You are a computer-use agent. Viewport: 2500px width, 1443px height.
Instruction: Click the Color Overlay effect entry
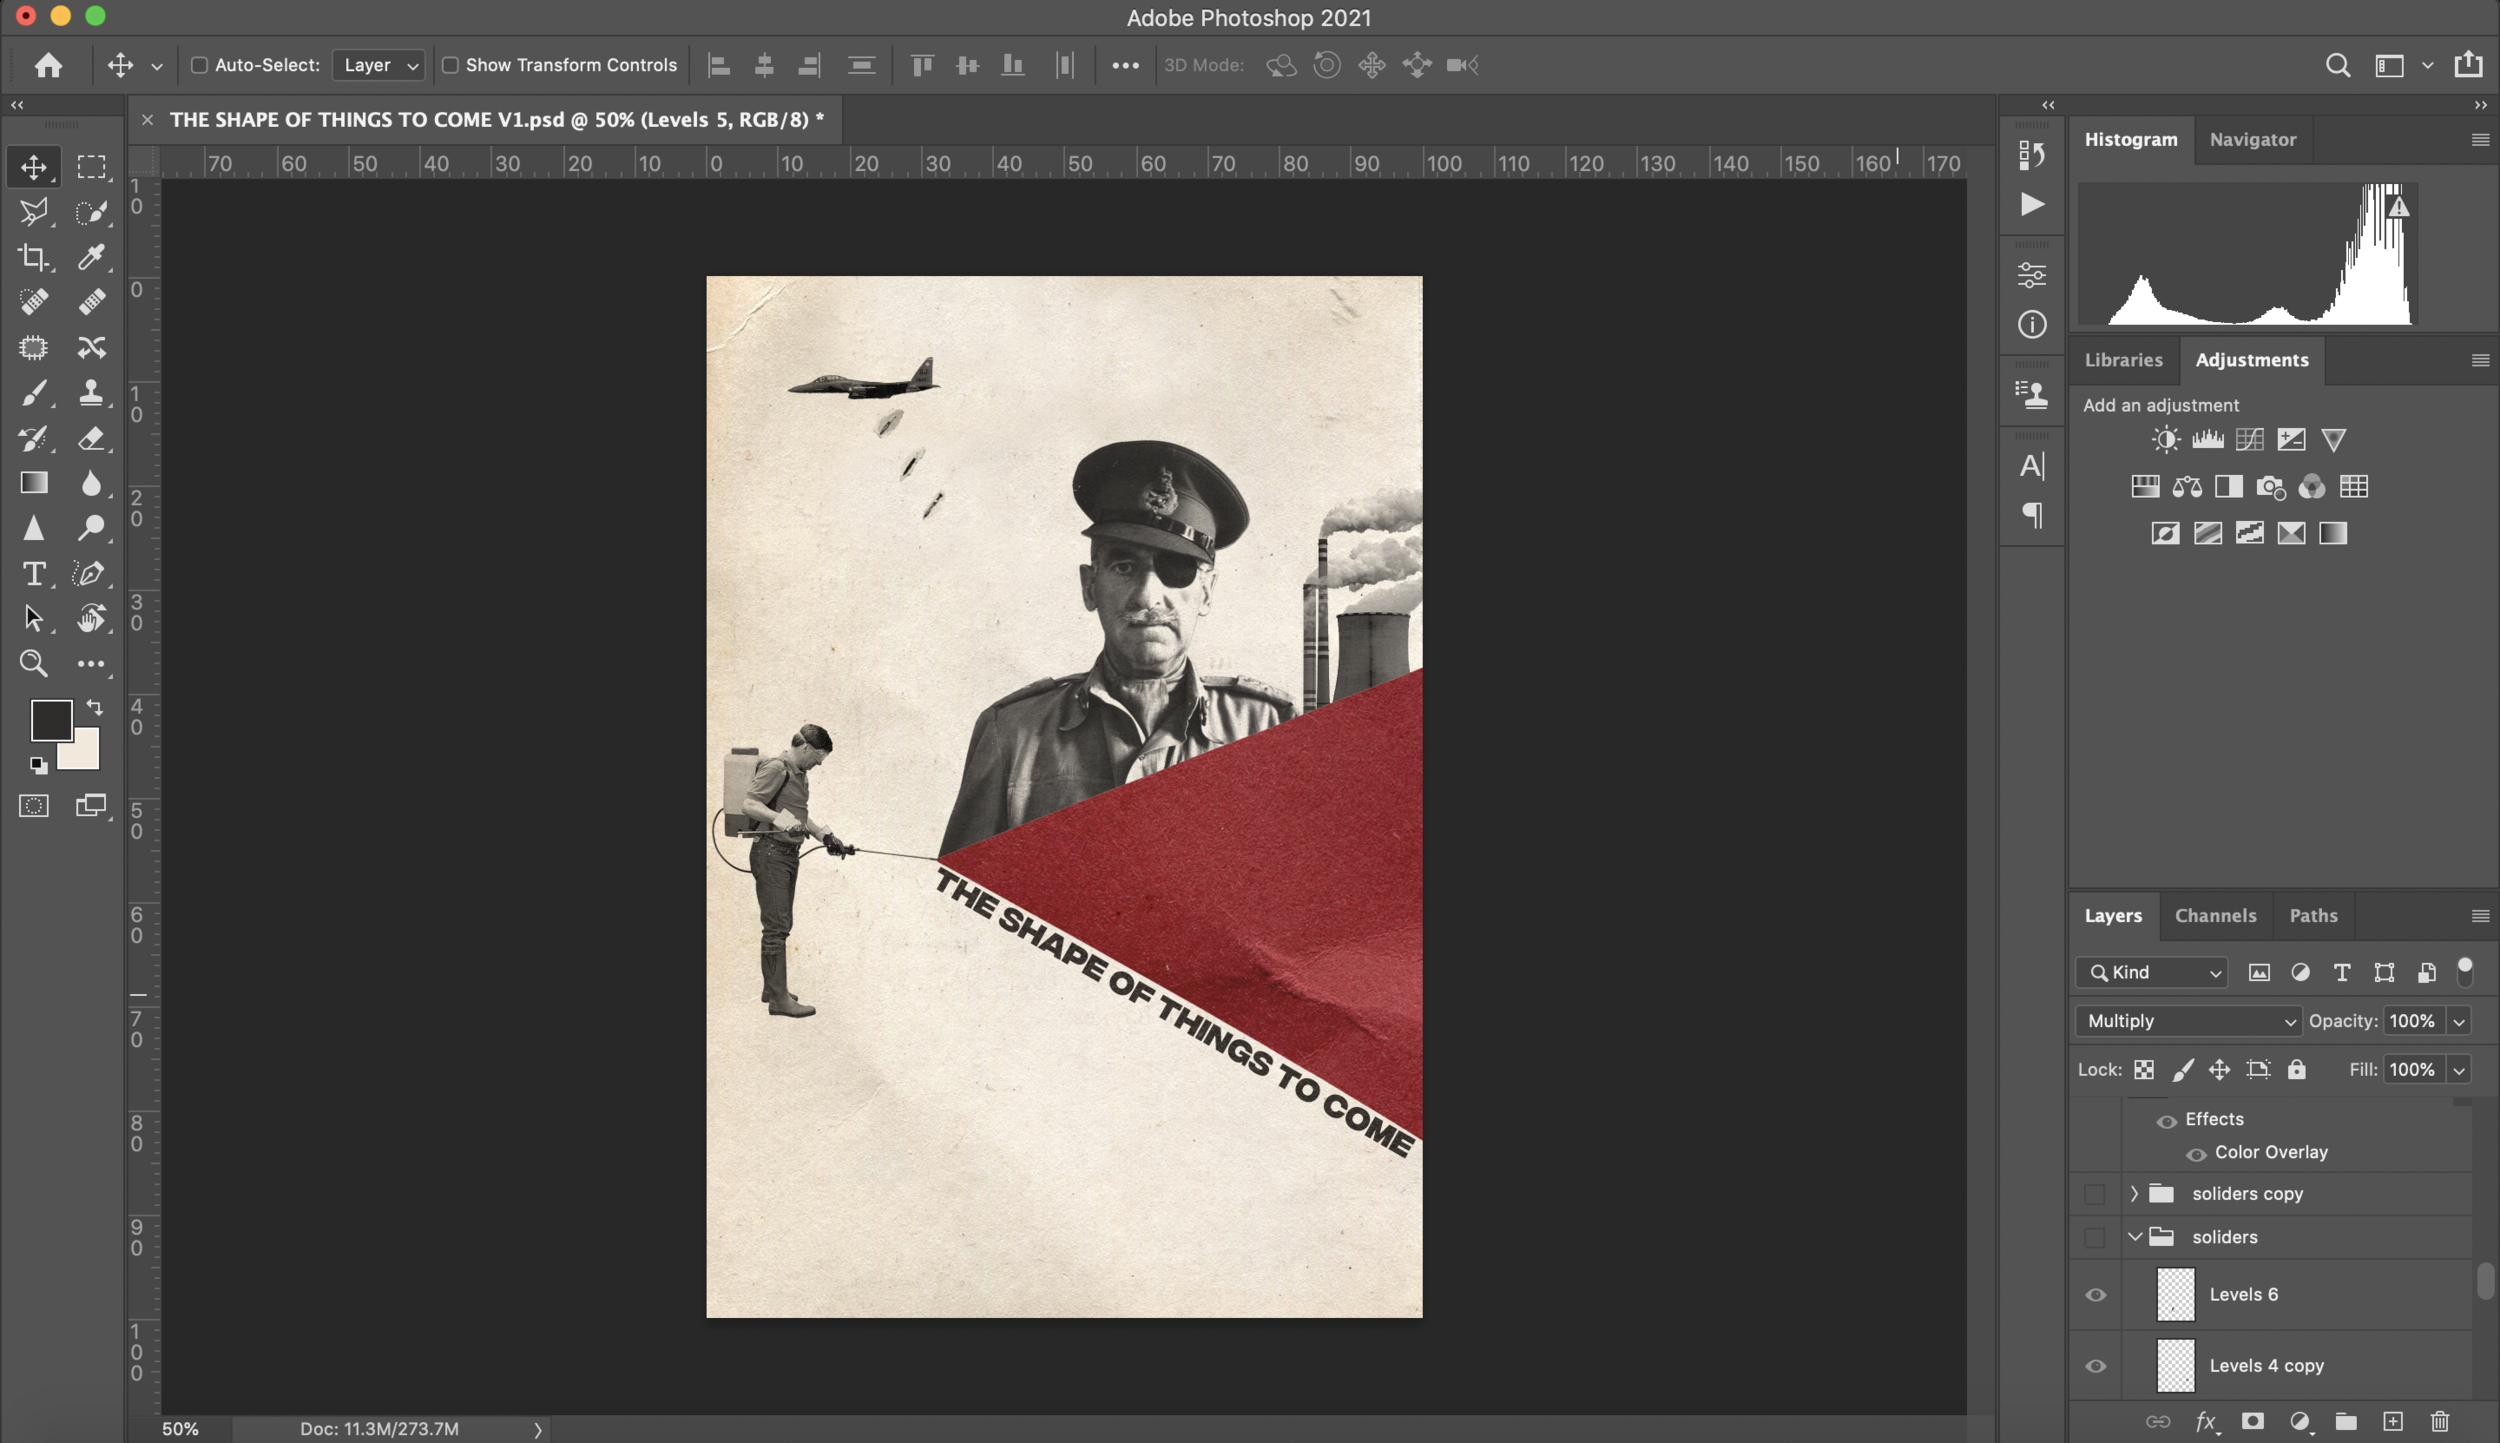pos(2270,1153)
